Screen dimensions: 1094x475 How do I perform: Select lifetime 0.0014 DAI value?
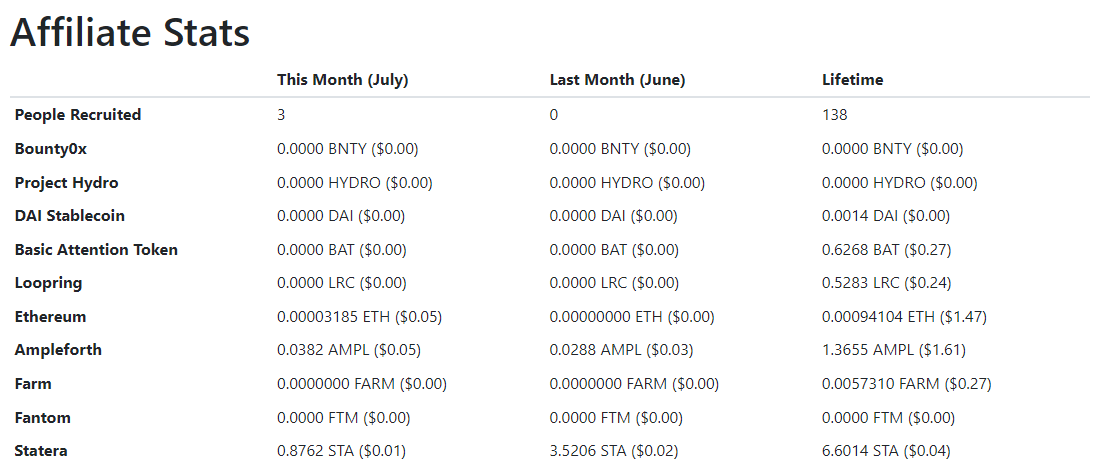pos(886,216)
